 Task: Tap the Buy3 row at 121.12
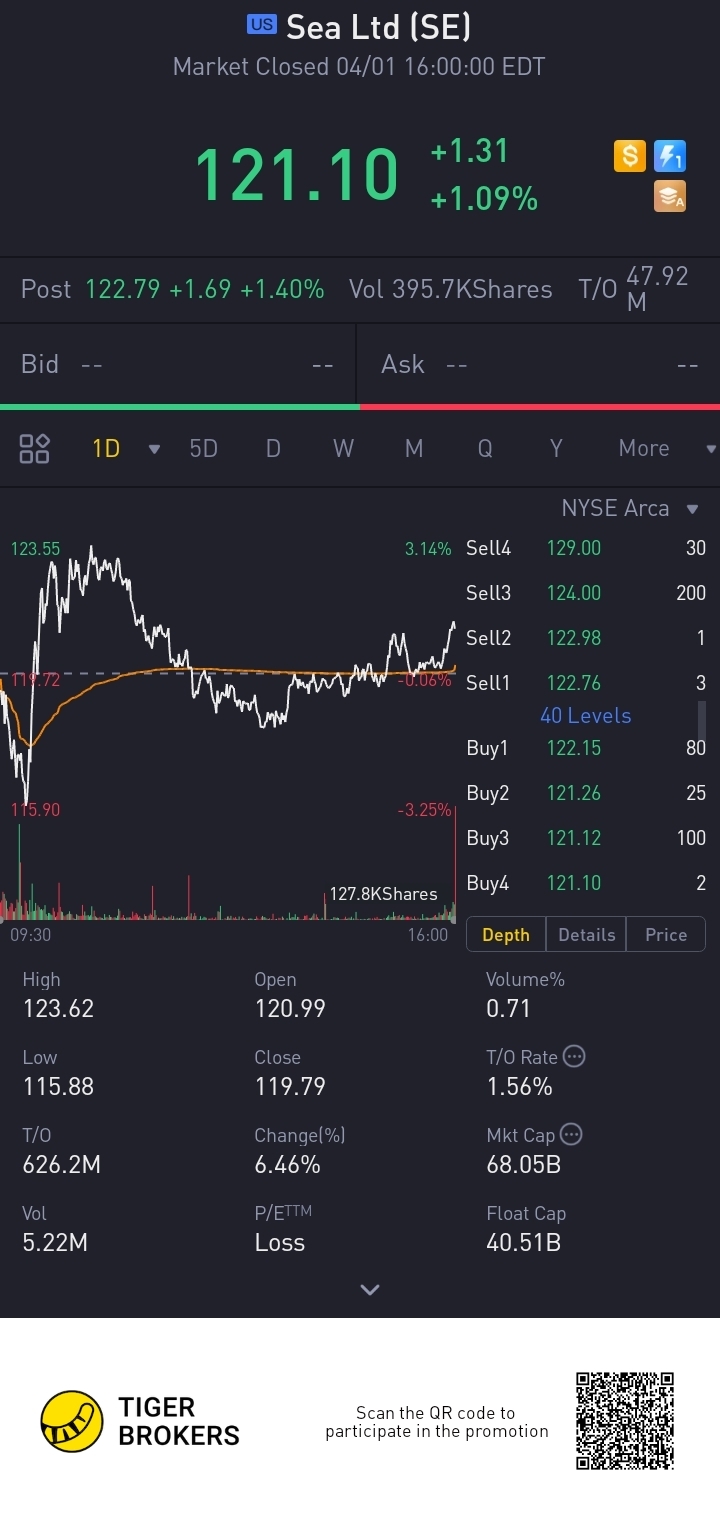[586, 838]
